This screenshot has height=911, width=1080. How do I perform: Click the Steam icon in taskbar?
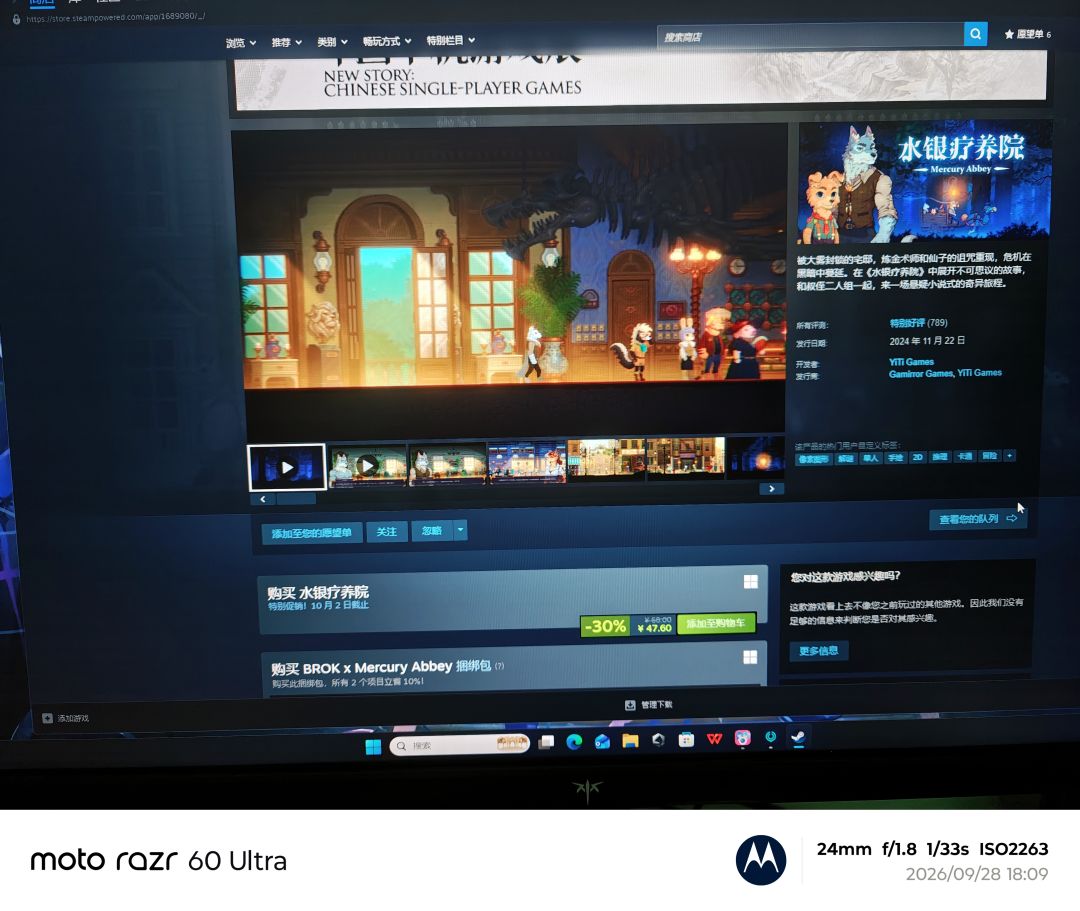(798, 737)
